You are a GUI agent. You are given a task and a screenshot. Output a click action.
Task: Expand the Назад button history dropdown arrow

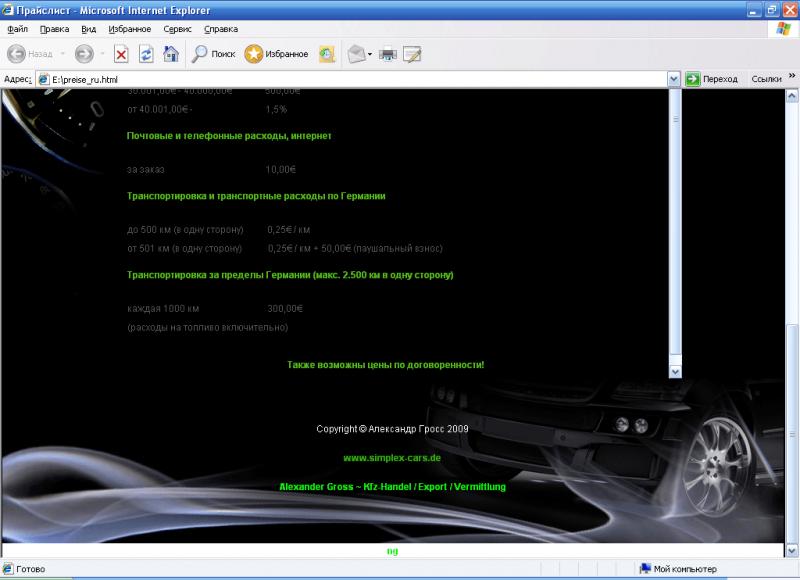62,54
